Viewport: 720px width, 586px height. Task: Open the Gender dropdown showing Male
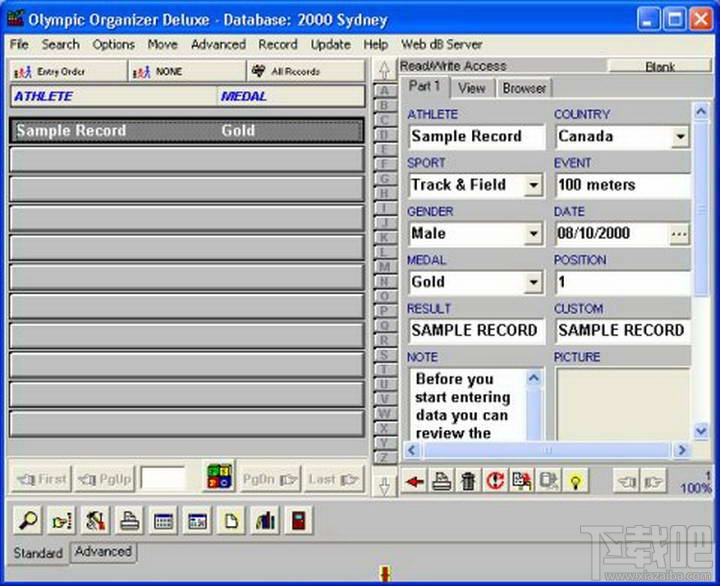point(533,234)
